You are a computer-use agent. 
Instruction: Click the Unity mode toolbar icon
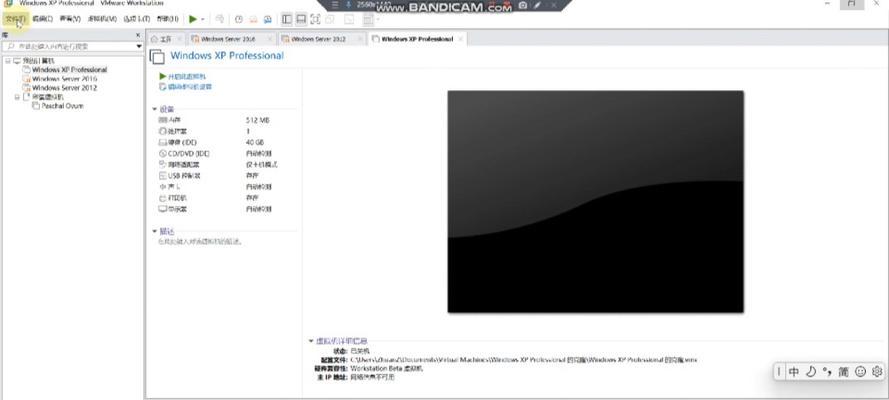click(x=330, y=19)
